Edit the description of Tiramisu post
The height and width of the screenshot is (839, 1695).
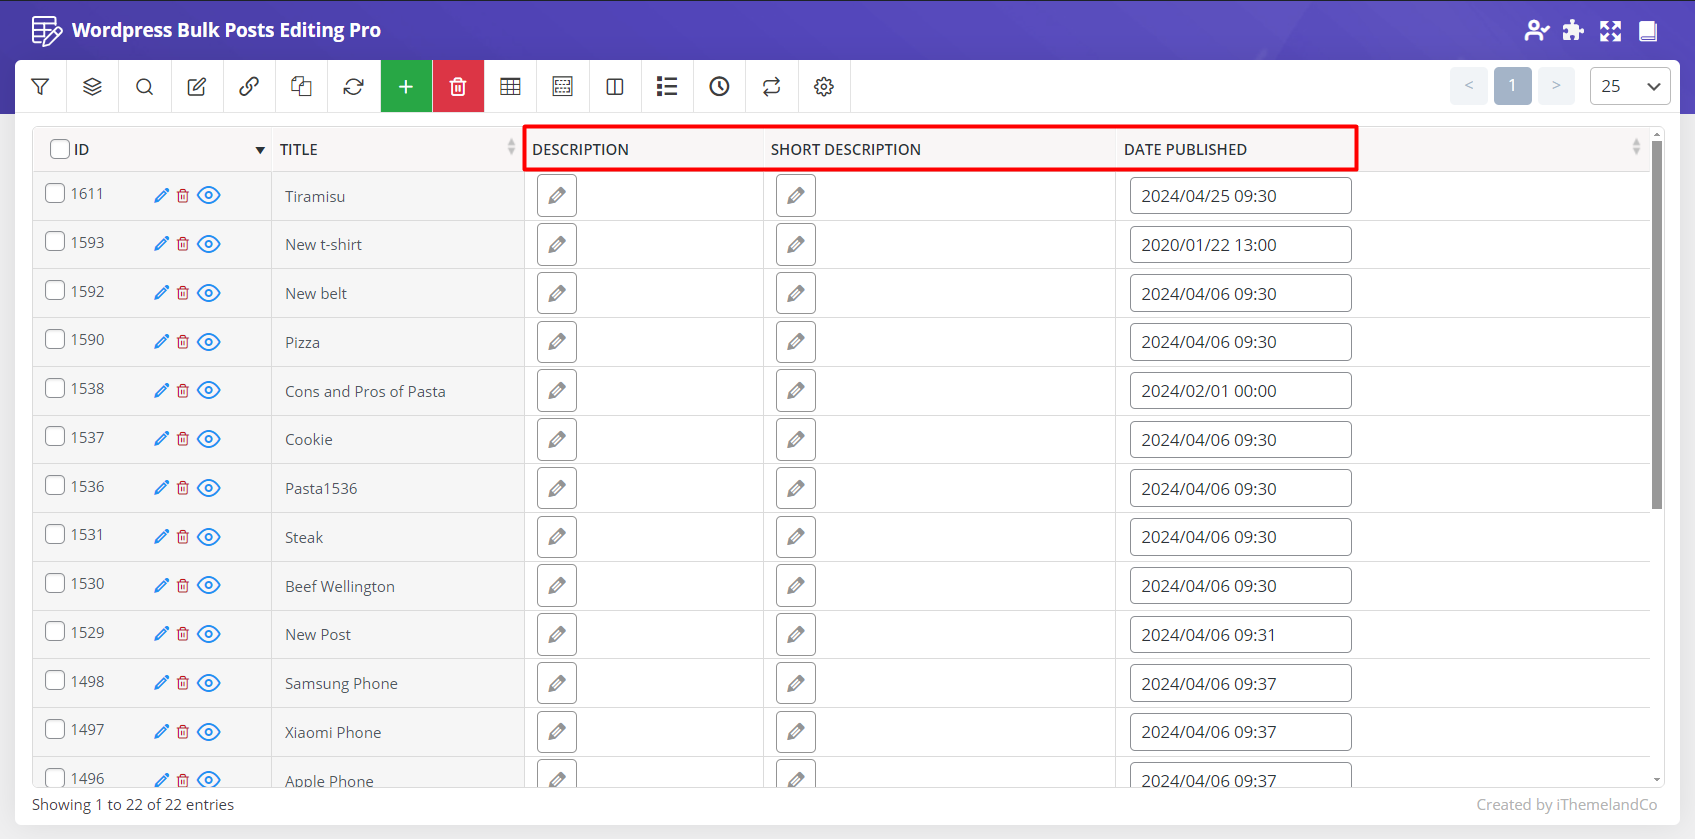pyautogui.click(x=557, y=196)
